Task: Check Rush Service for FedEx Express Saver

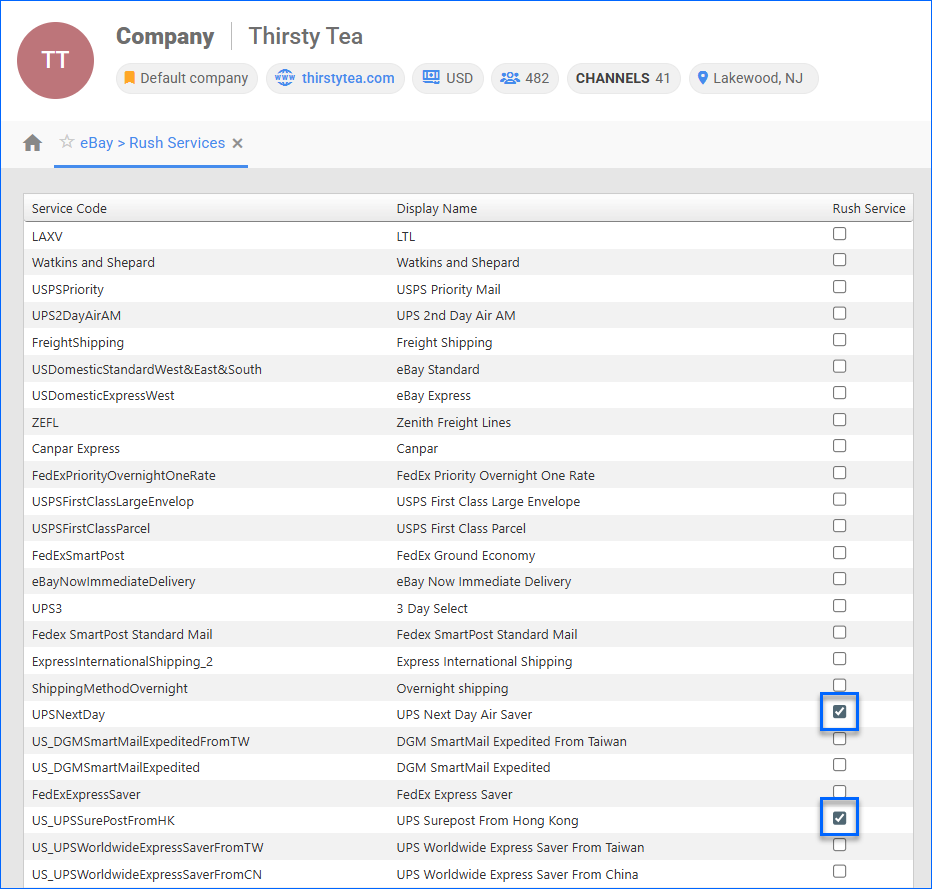Action: tap(840, 791)
